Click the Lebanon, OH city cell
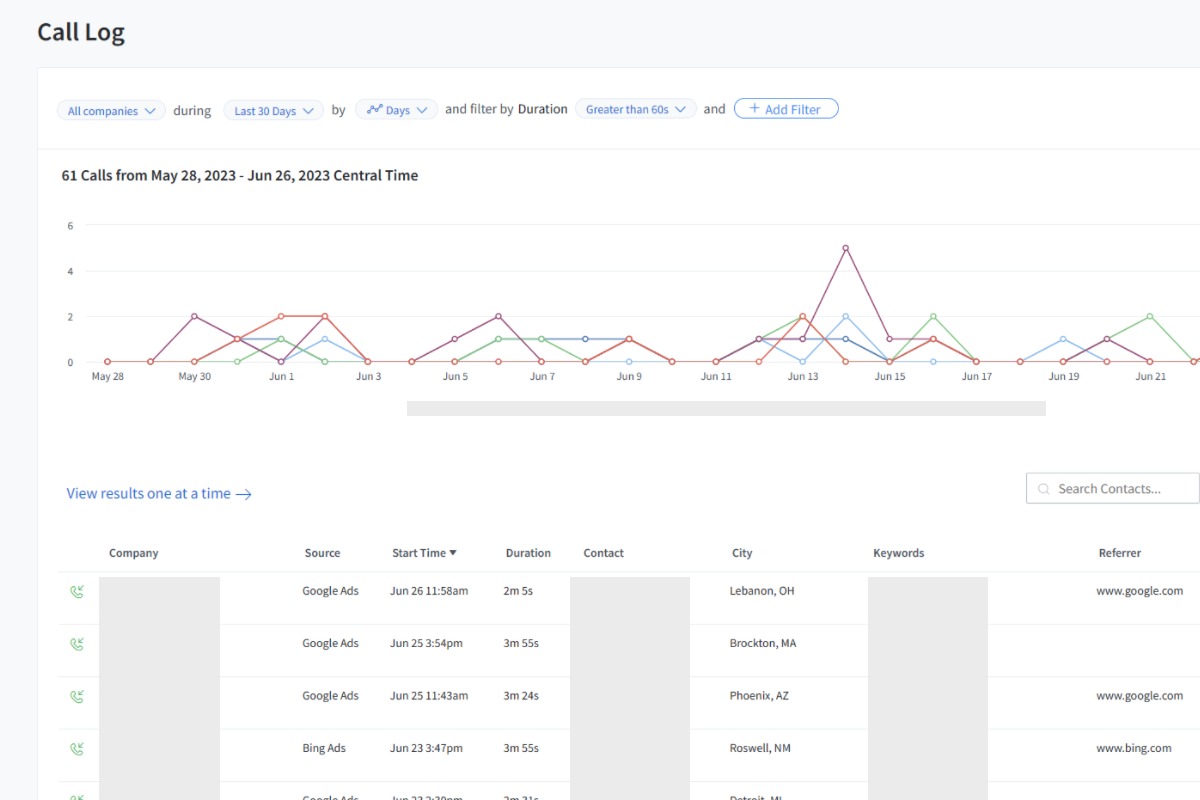 [x=762, y=591]
